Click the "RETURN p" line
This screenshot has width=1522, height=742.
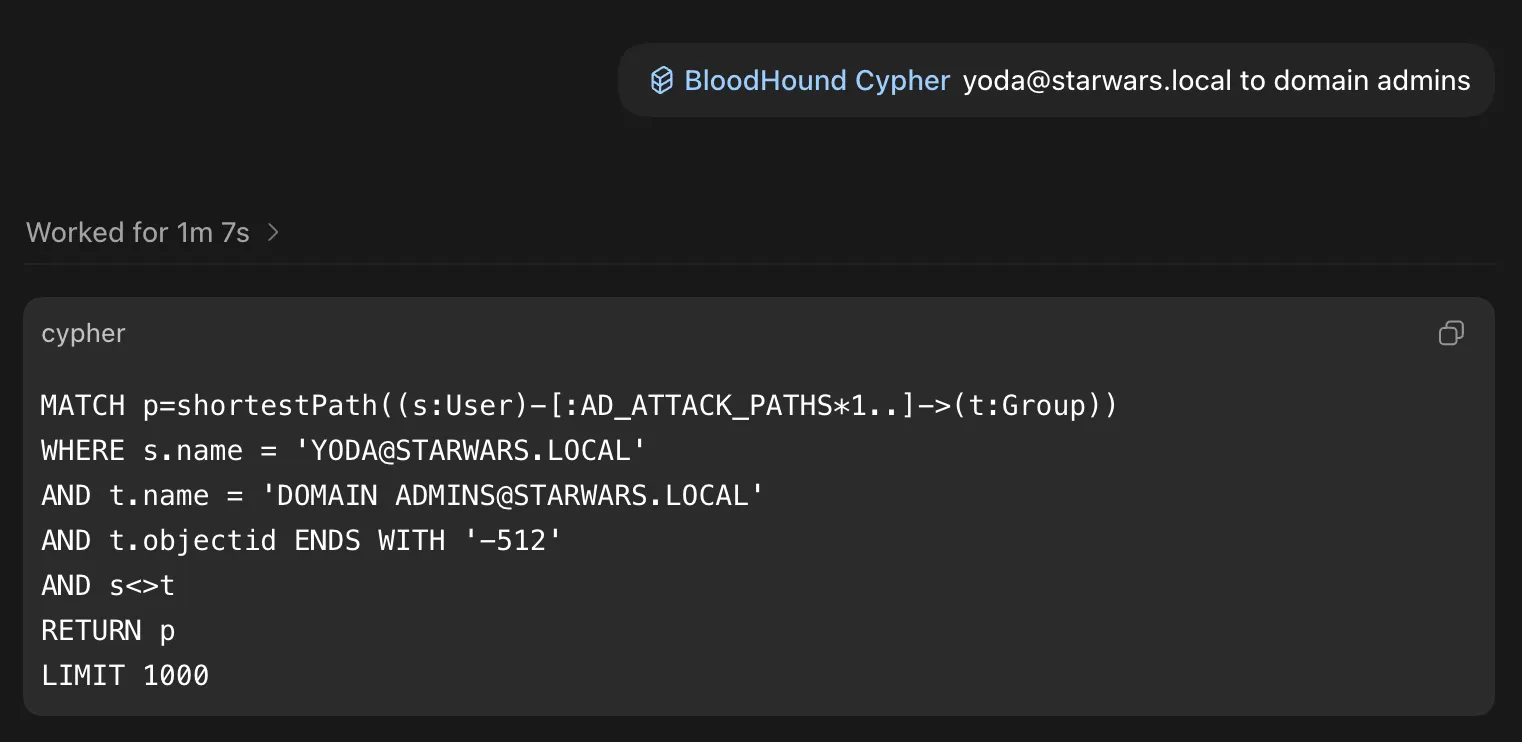click(108, 630)
